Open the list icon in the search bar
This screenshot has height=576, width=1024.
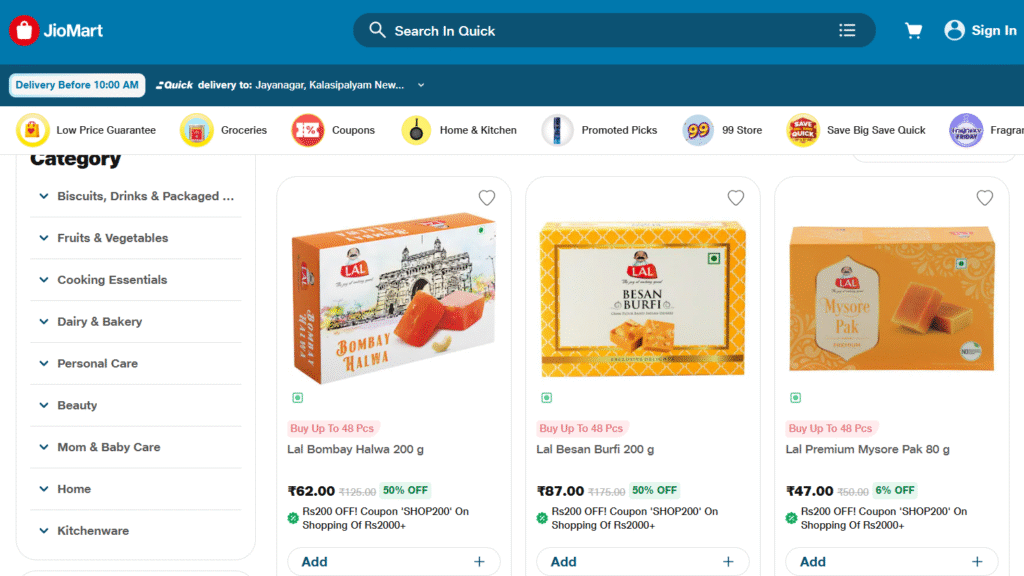(847, 31)
